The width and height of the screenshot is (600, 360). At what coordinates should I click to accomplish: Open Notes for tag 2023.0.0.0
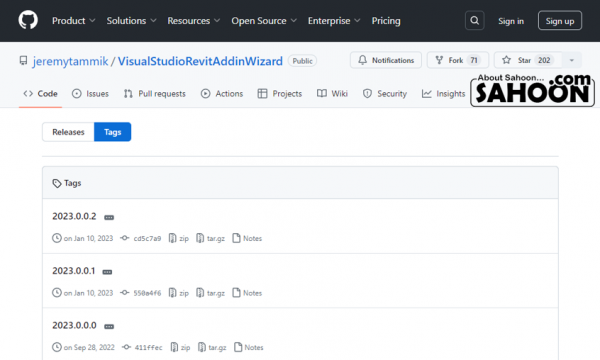(249, 347)
